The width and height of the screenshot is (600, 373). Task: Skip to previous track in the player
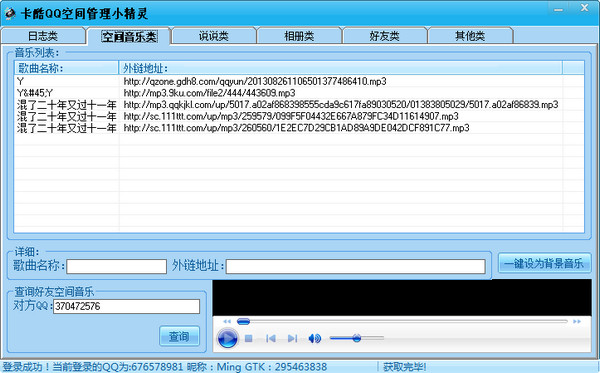271,339
